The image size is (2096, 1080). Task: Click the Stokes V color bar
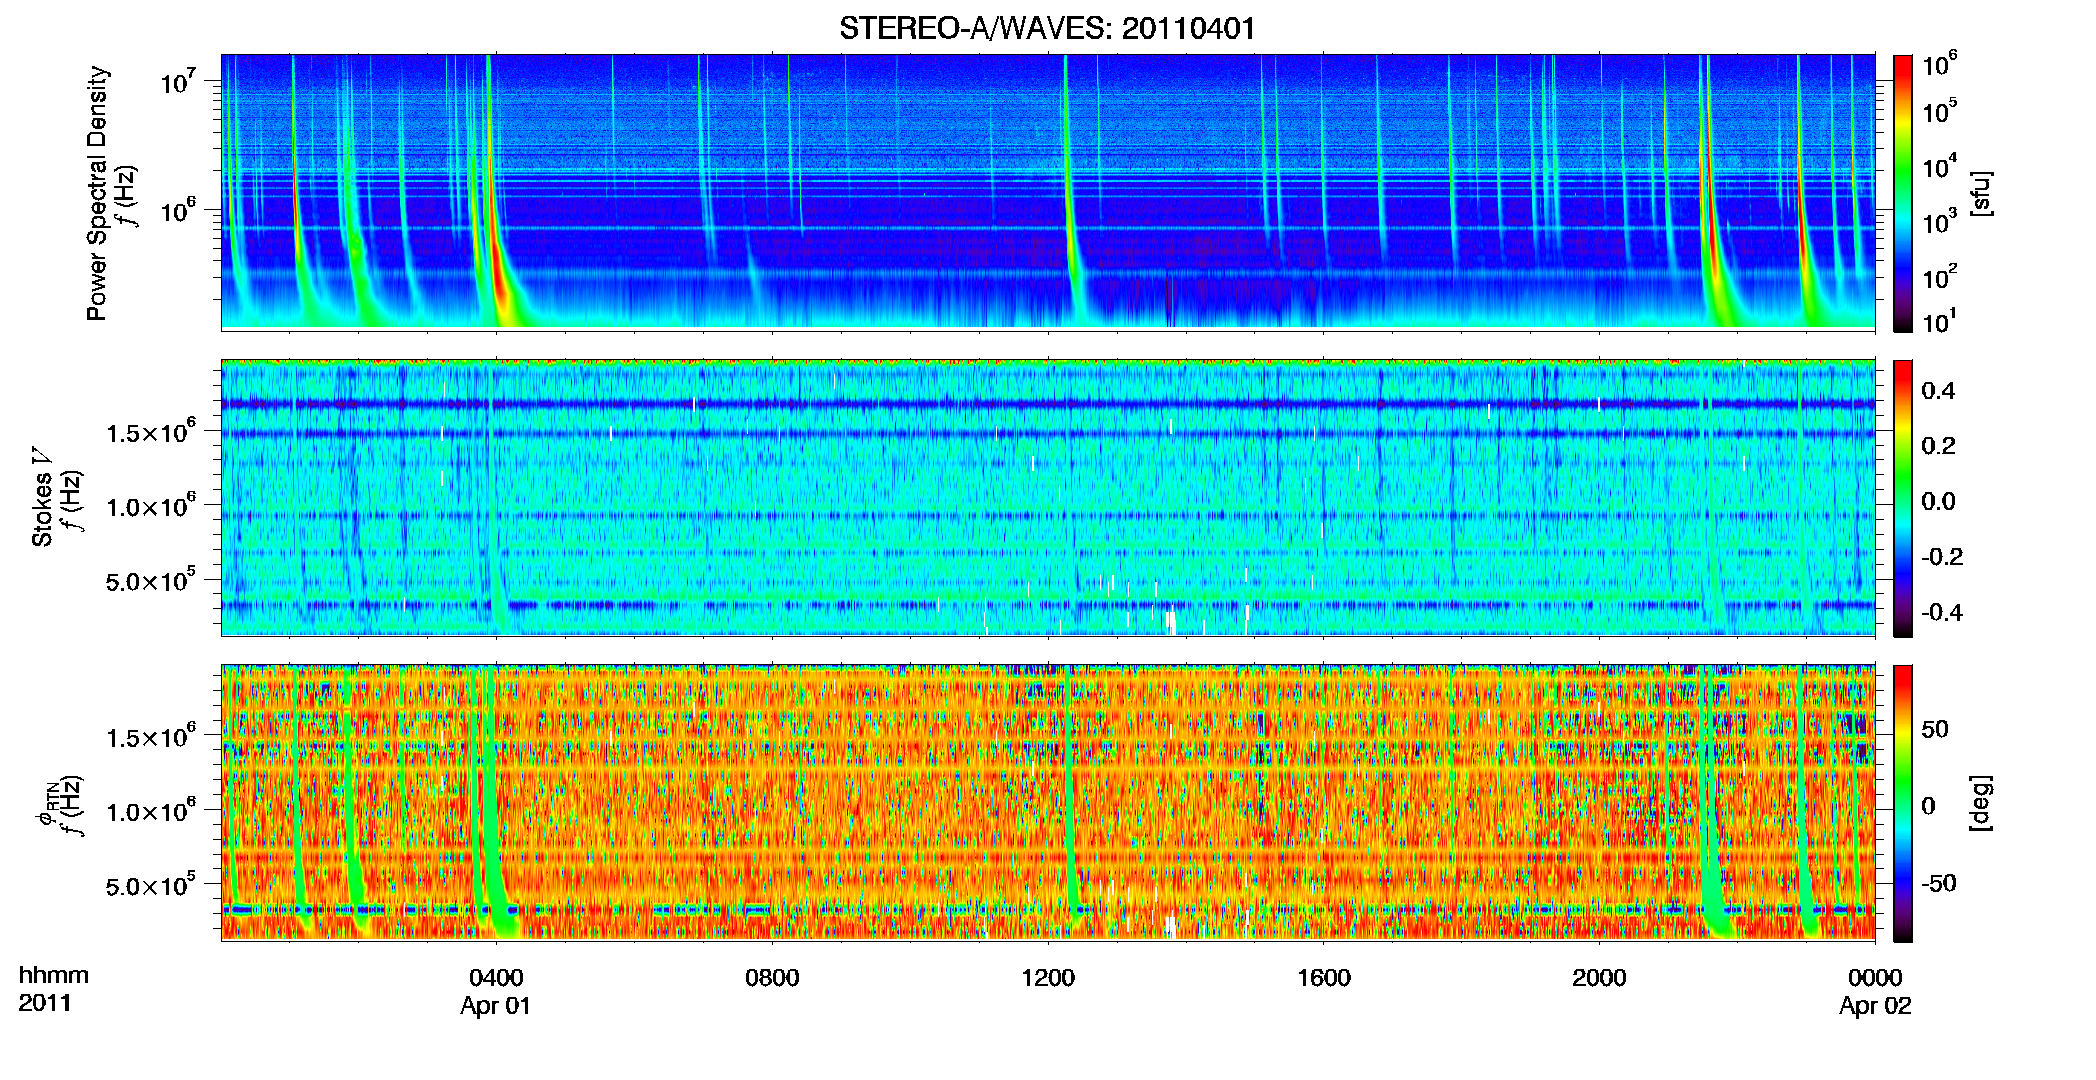click(x=1903, y=498)
